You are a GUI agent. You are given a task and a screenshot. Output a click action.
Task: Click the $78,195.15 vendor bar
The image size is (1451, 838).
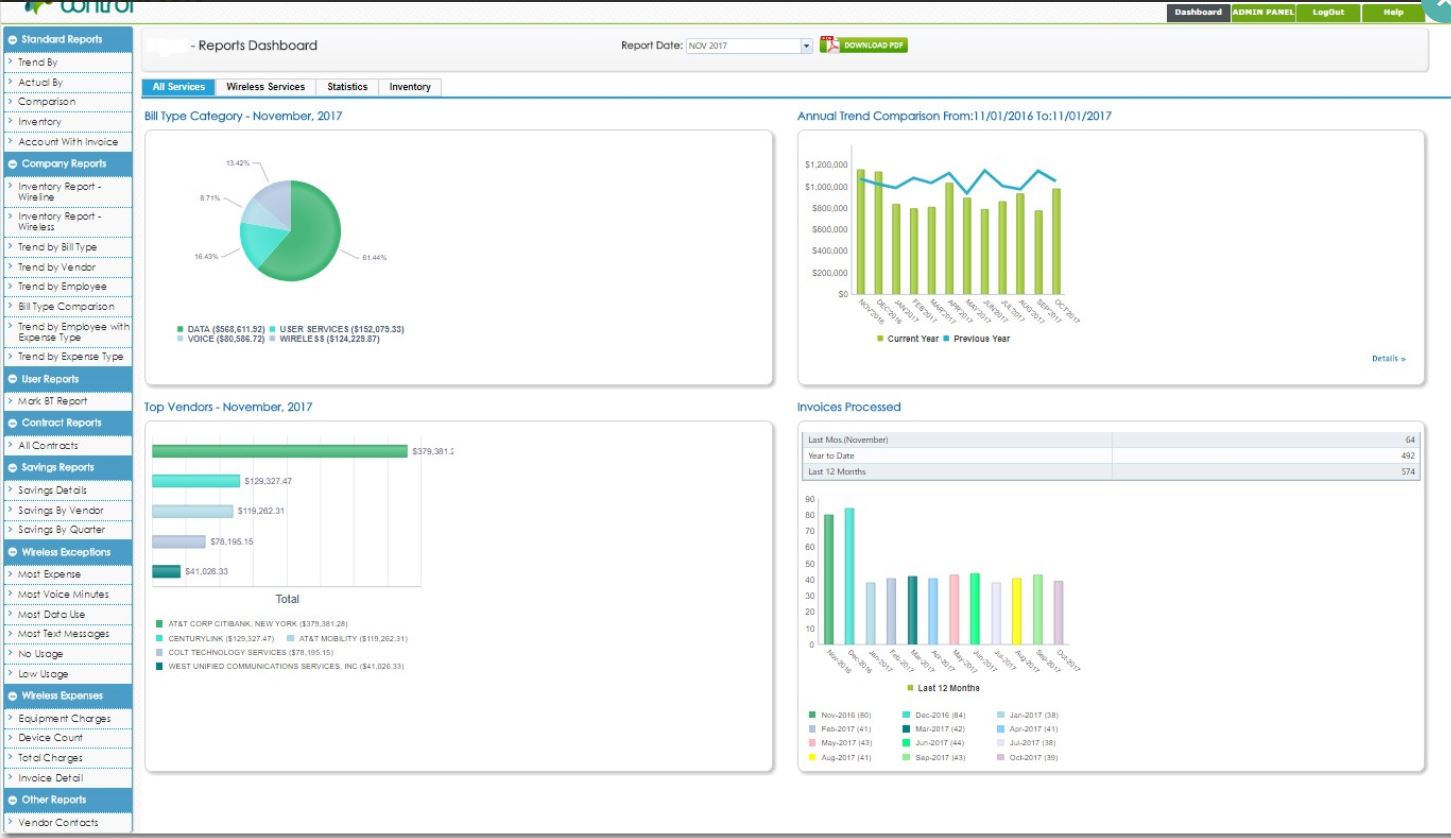(x=179, y=542)
